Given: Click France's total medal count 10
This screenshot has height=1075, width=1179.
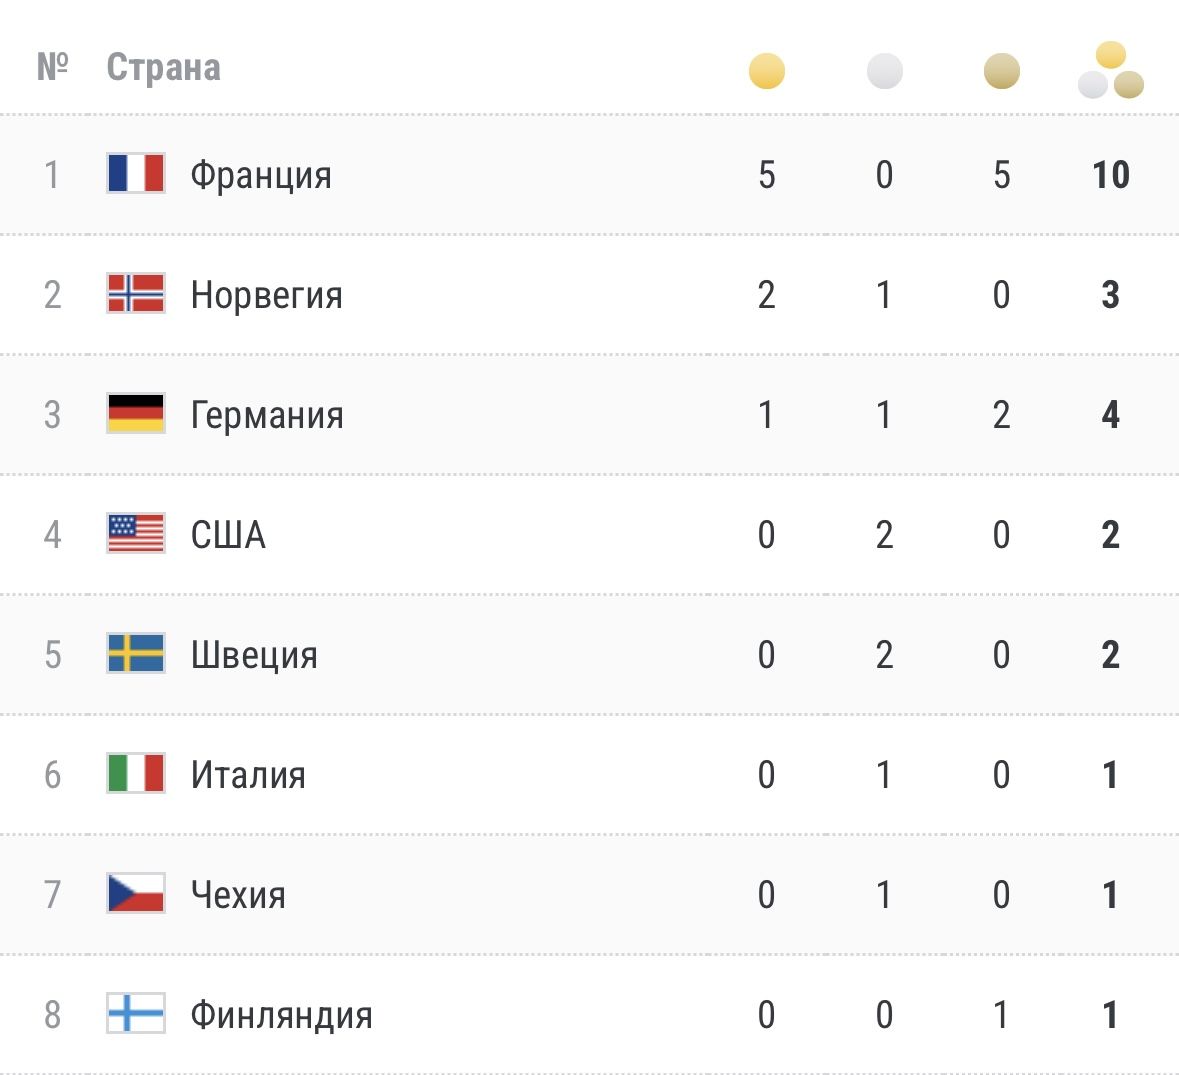Looking at the screenshot, I should coord(1110,175).
